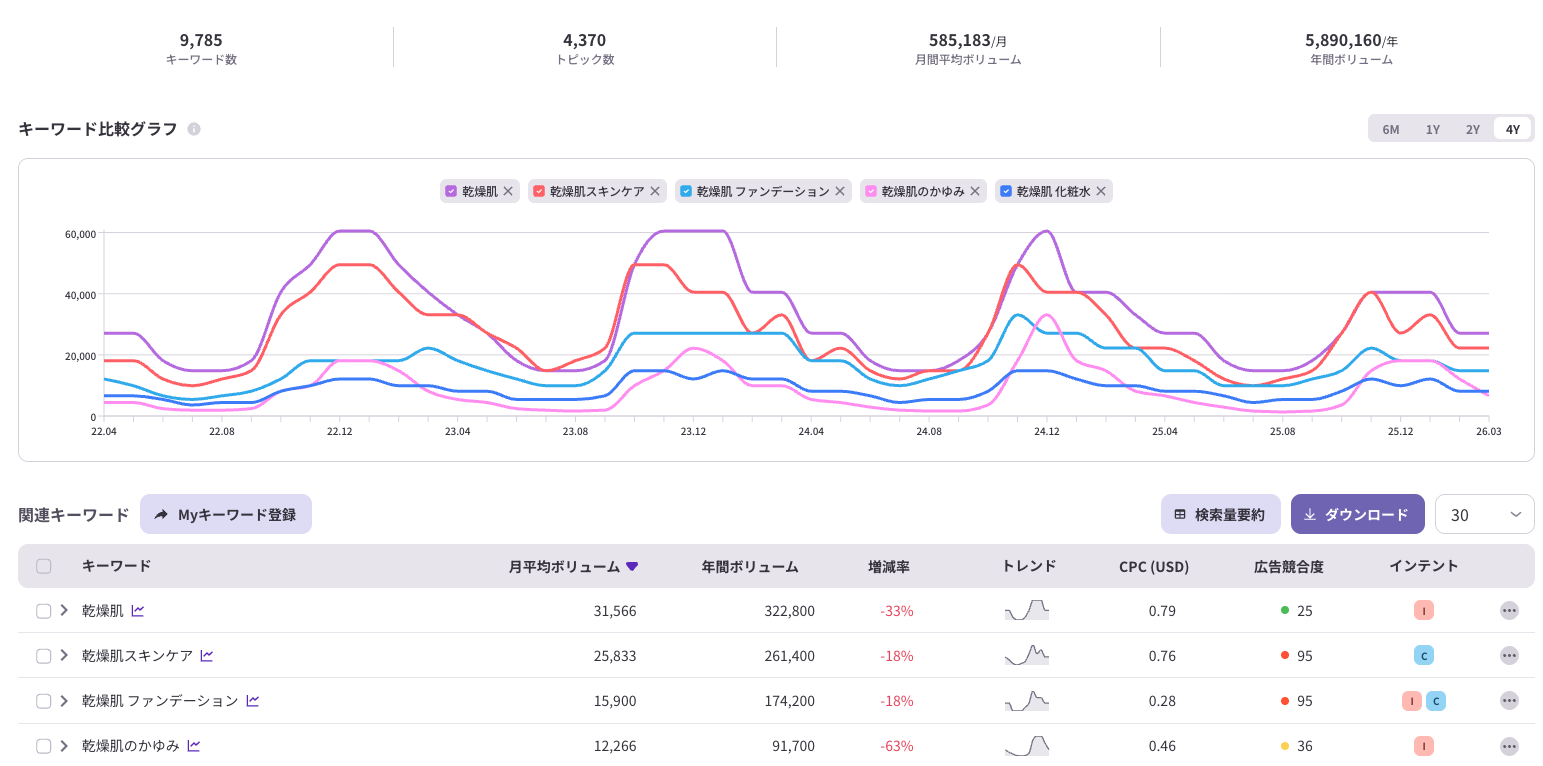Remove the 乾燥肌 化粧水 keyword chip
The height and width of the screenshot is (766, 1543).
(x=1100, y=191)
